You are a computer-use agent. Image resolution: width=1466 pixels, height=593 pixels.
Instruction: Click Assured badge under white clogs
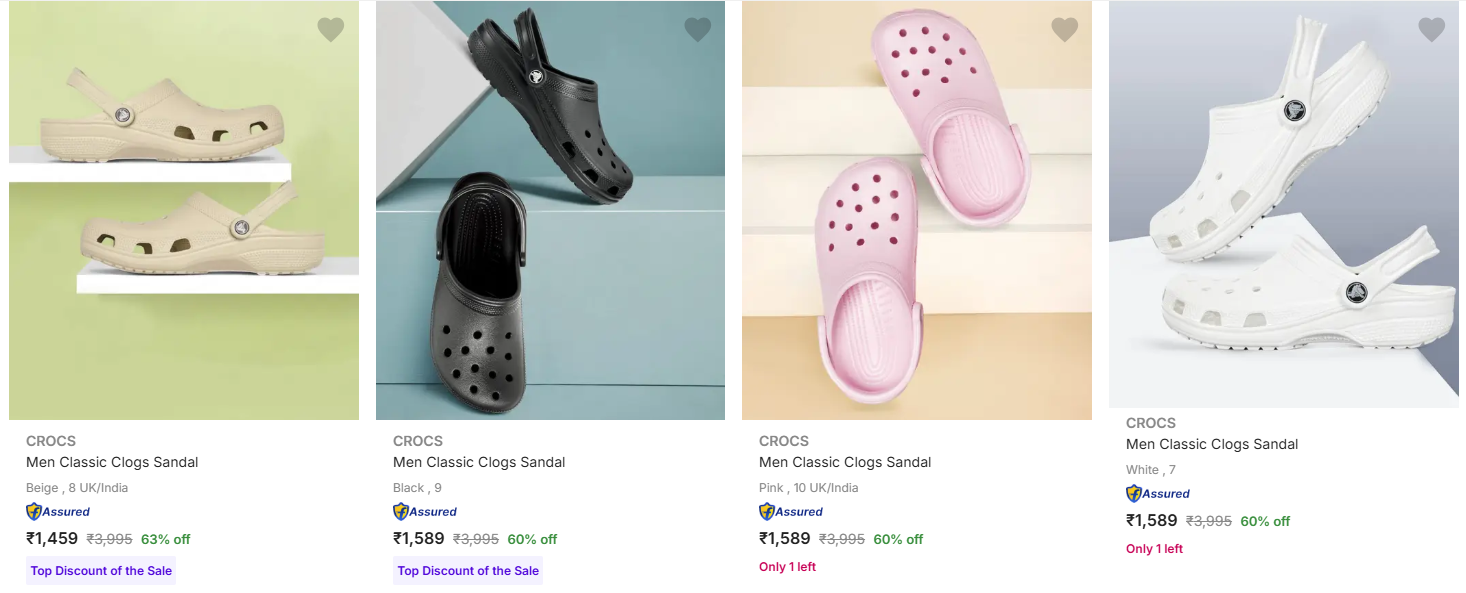(x=1158, y=494)
